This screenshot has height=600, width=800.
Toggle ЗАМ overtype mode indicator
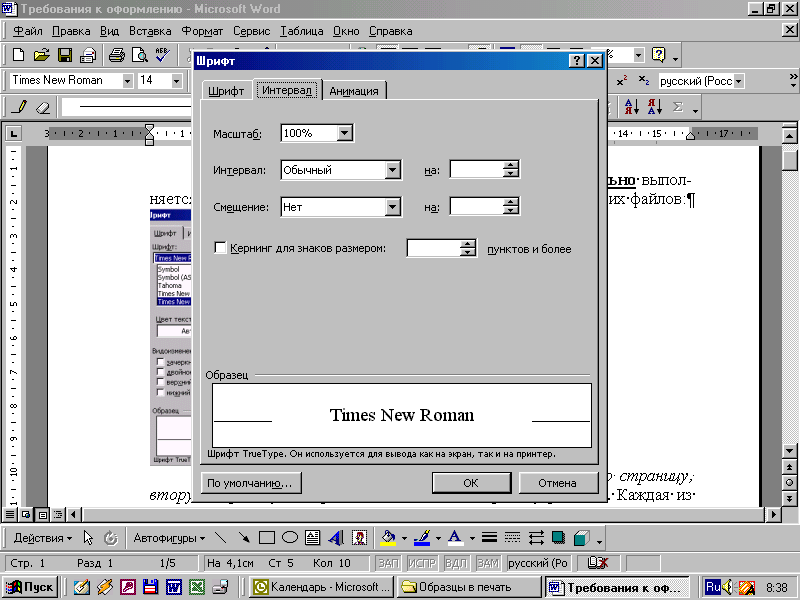coord(488,563)
